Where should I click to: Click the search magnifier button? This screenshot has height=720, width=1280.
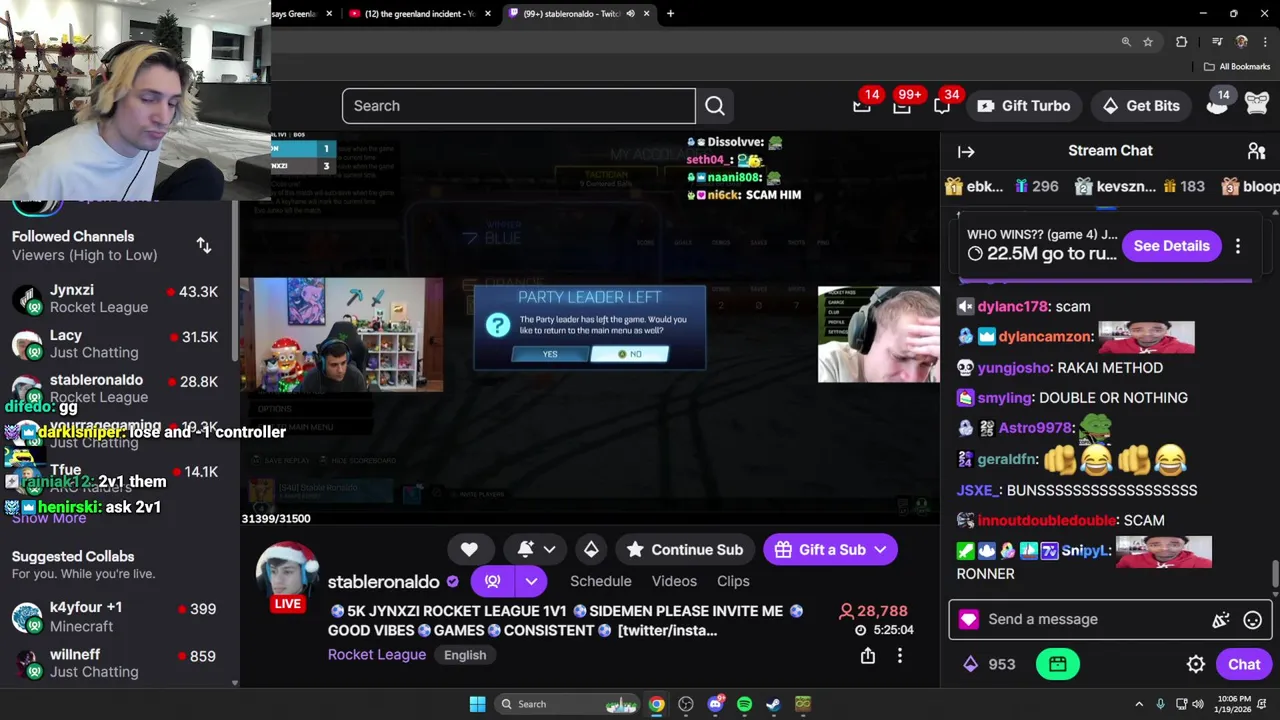coord(714,106)
